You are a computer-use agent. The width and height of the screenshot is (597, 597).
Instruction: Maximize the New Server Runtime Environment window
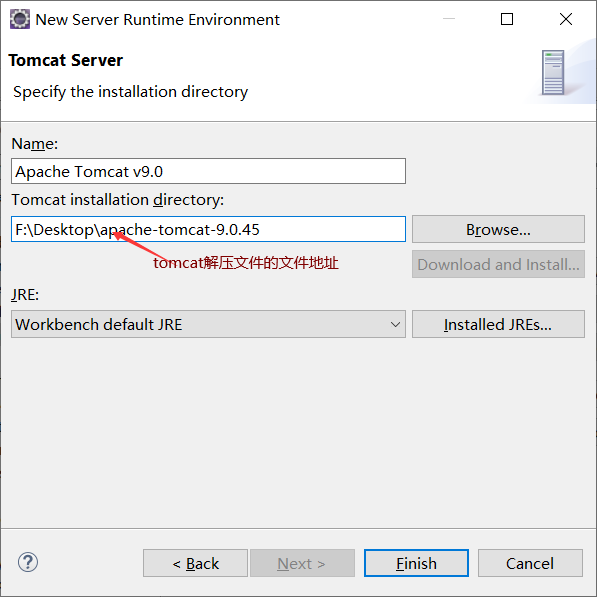pyautogui.click(x=506, y=19)
